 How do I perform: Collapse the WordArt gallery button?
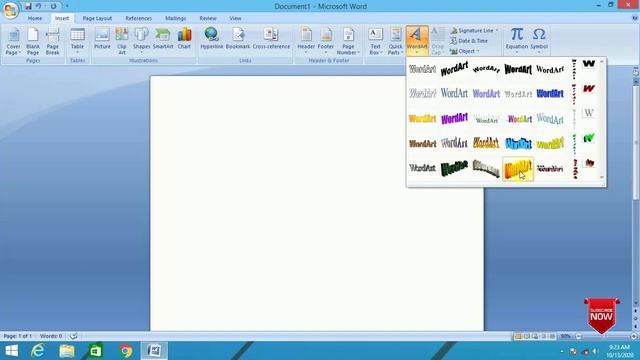pos(417,40)
